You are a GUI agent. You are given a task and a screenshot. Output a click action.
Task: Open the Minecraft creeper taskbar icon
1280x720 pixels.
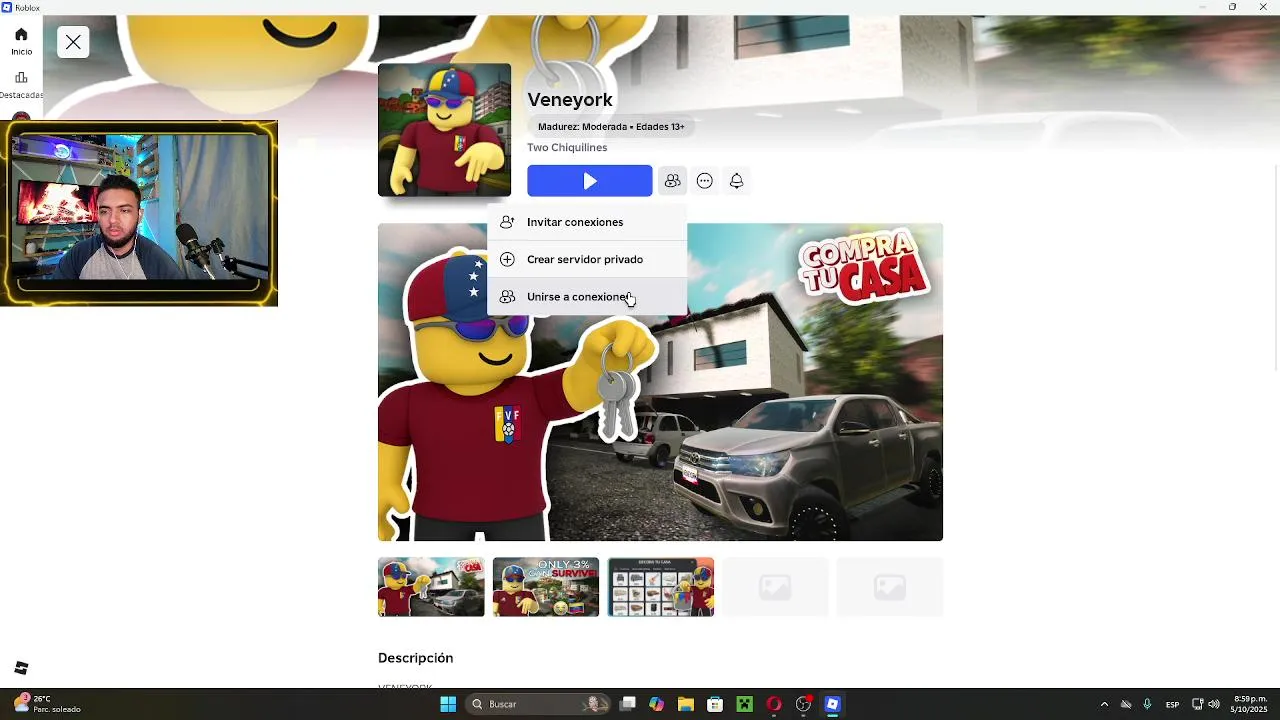(x=744, y=704)
